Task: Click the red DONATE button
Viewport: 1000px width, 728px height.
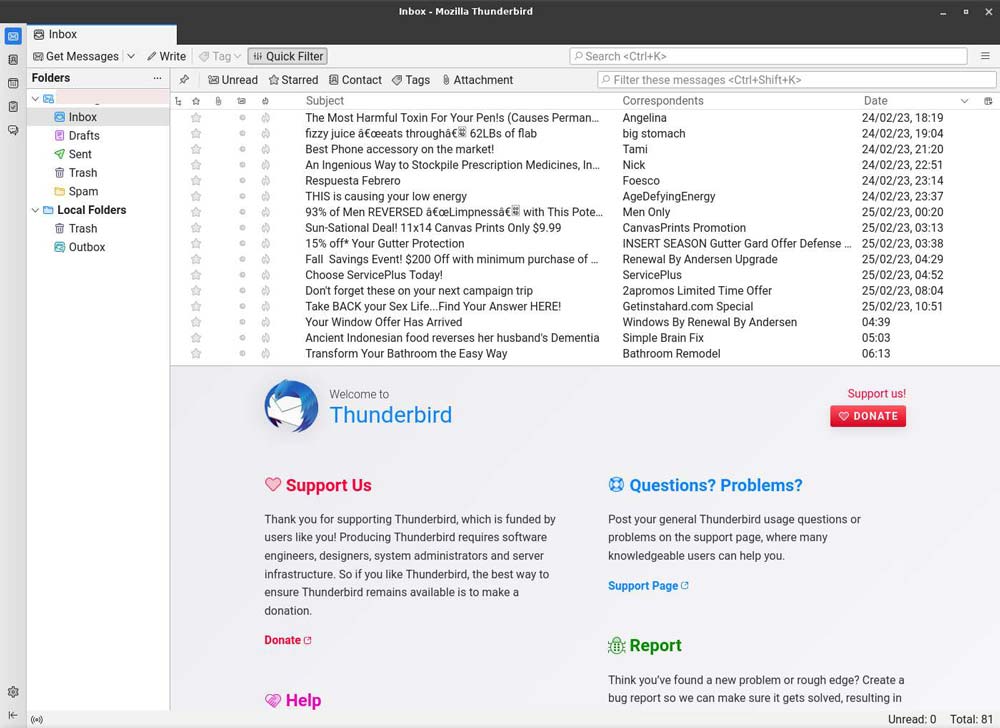Action: pyautogui.click(x=867, y=416)
